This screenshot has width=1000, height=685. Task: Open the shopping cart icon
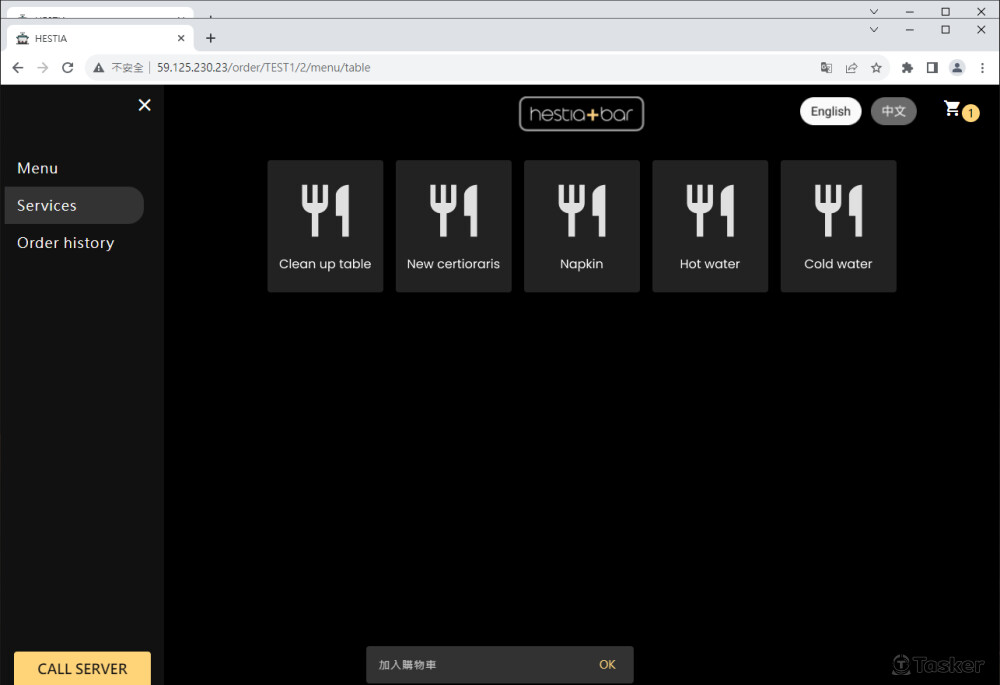tap(953, 109)
